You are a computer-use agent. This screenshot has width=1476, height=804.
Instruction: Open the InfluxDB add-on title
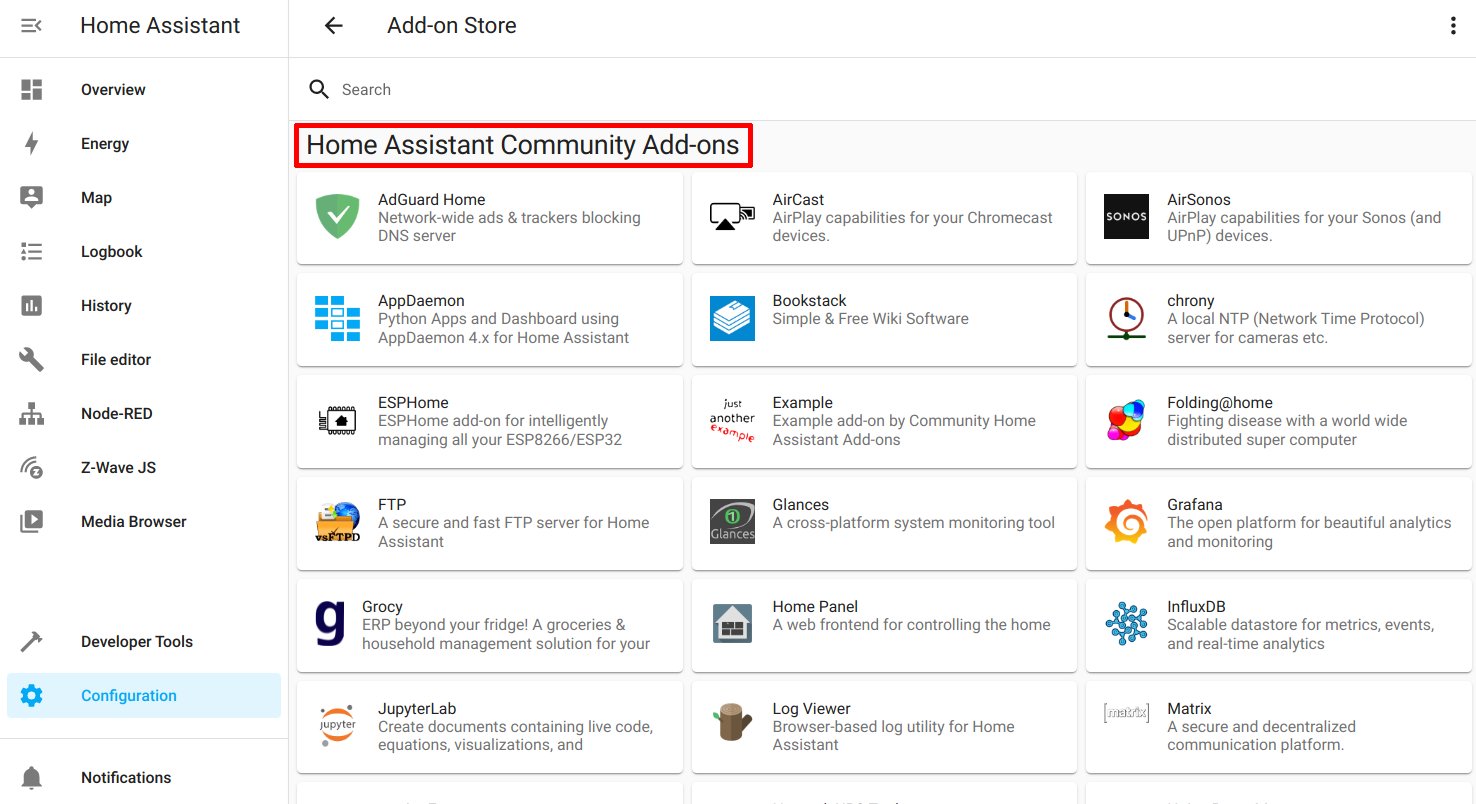click(x=1196, y=607)
